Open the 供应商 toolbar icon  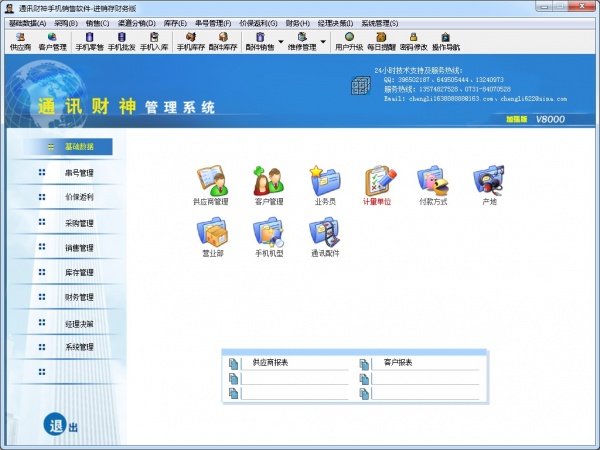click(x=20, y=41)
